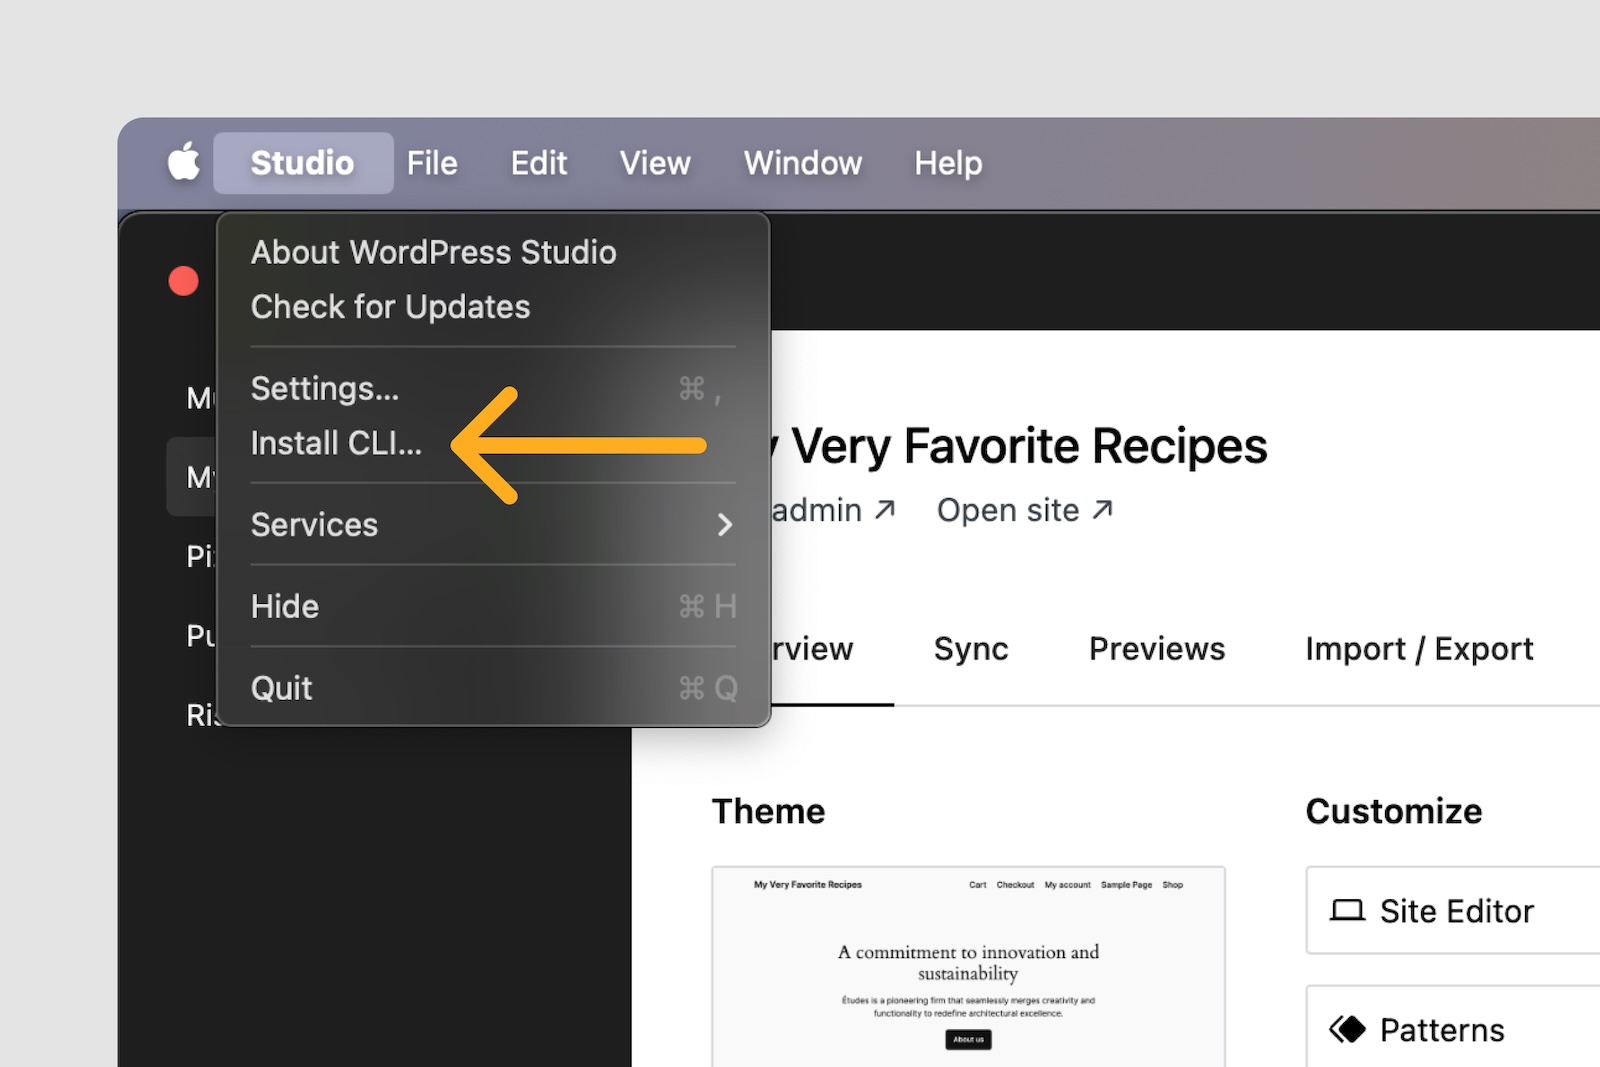Select the Import / Export tab

coord(1419,648)
